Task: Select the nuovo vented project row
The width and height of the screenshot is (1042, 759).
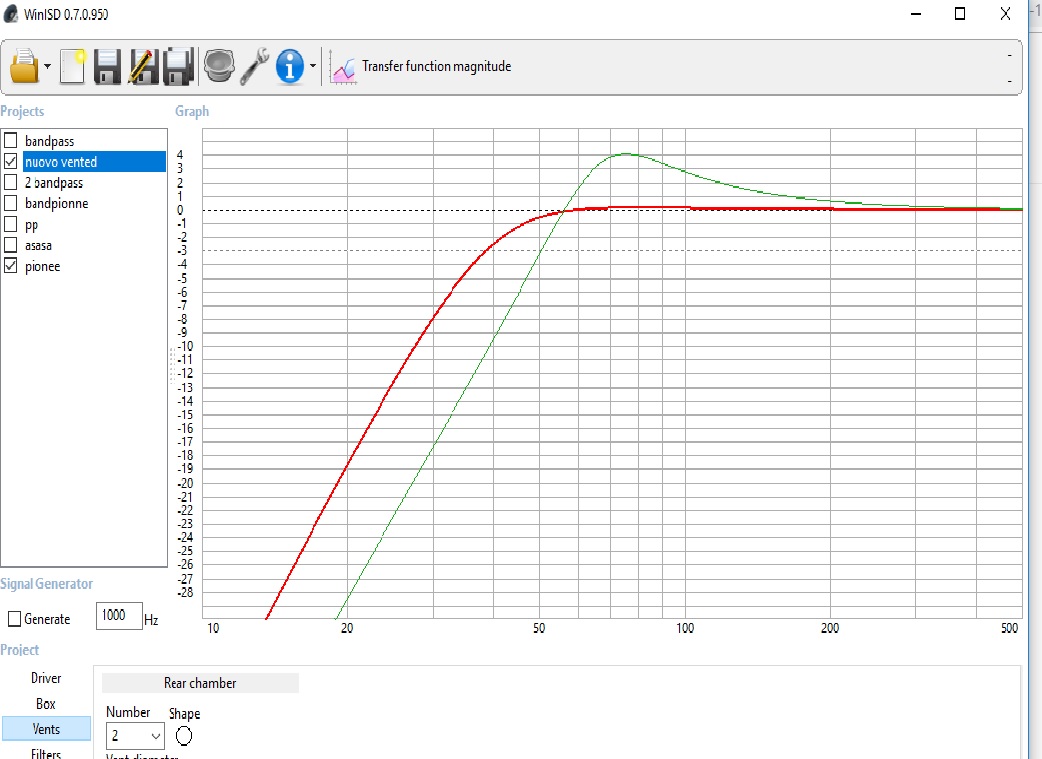Action: 94,162
